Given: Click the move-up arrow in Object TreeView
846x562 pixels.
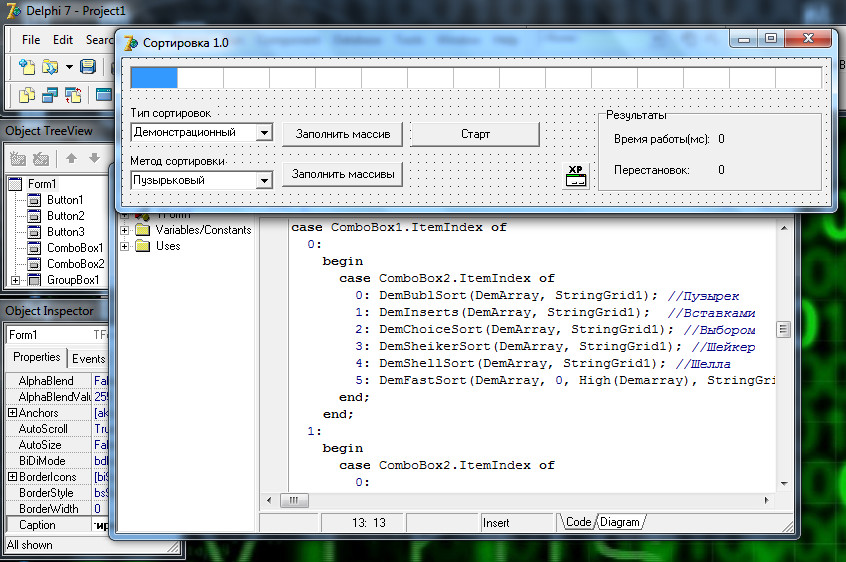Looking at the screenshot, I should click(x=71, y=158).
